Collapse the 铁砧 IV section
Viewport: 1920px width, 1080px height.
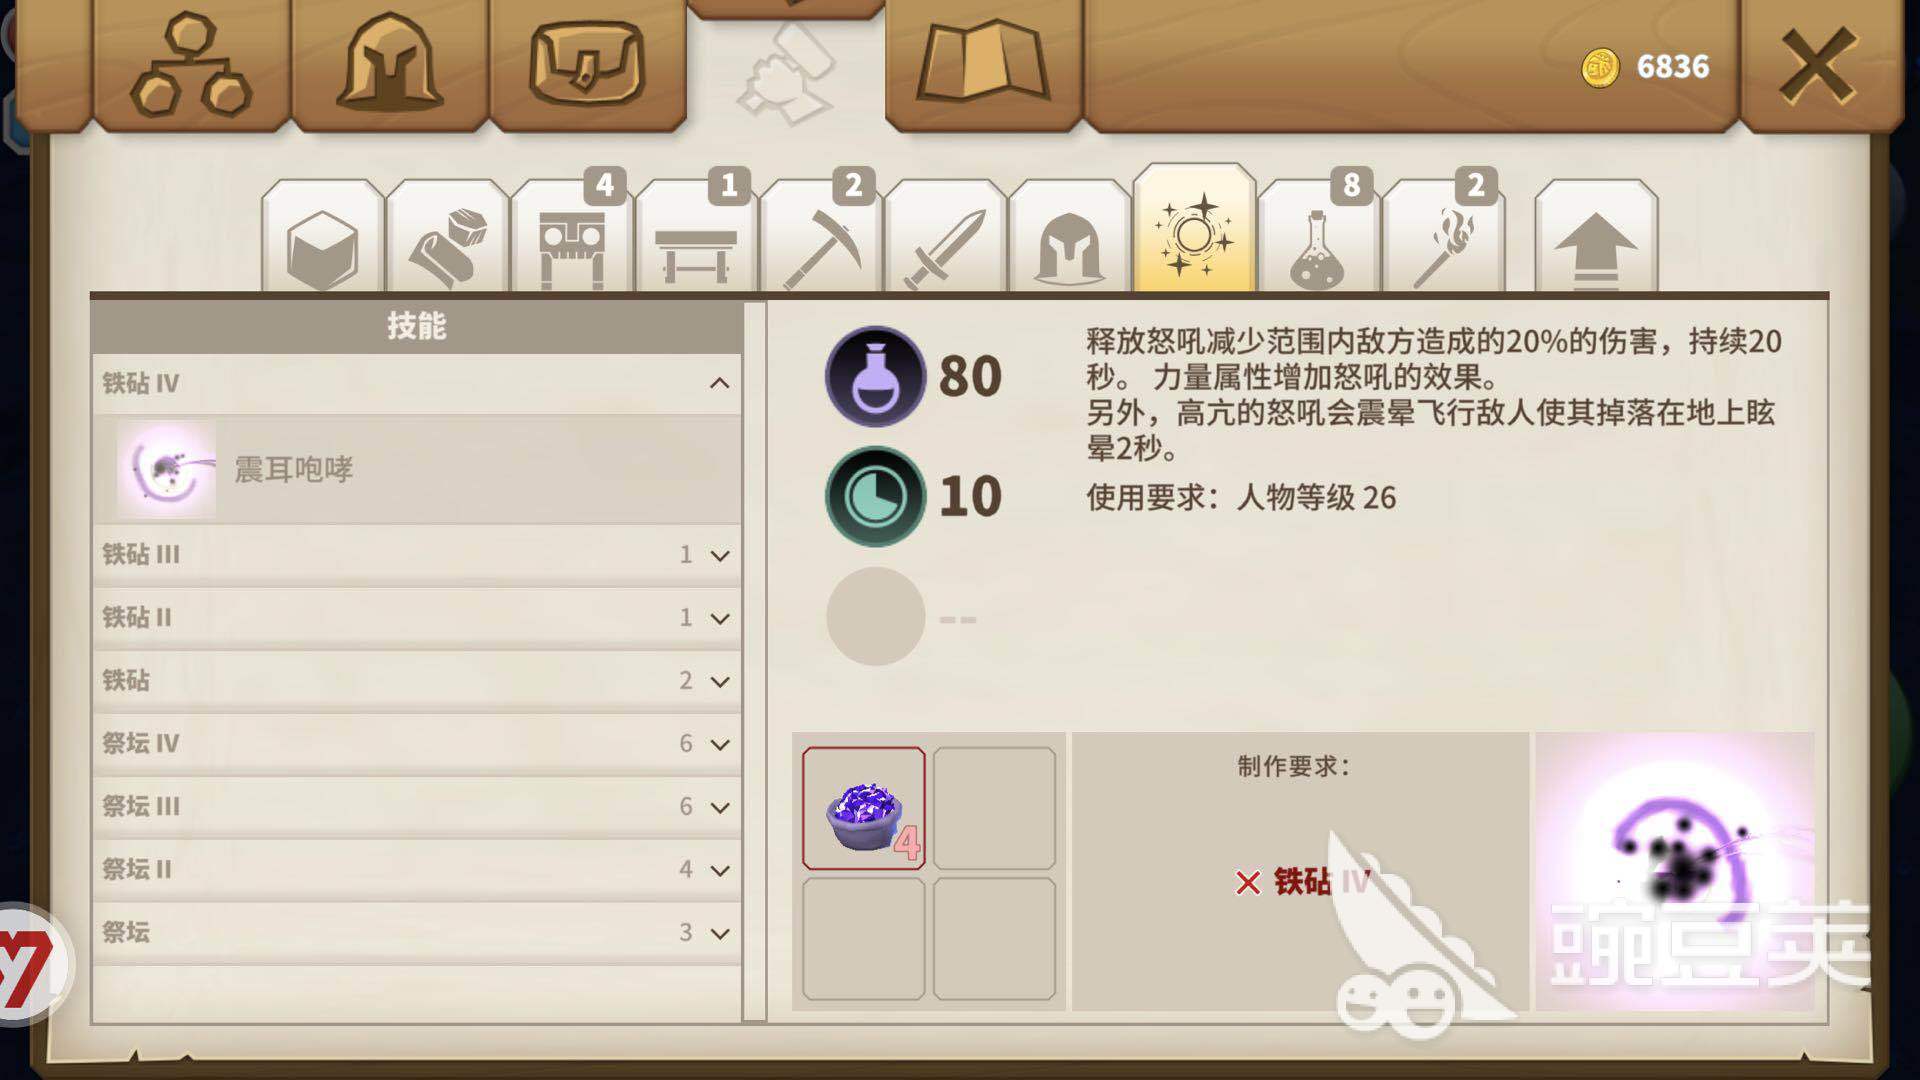[x=416, y=383]
